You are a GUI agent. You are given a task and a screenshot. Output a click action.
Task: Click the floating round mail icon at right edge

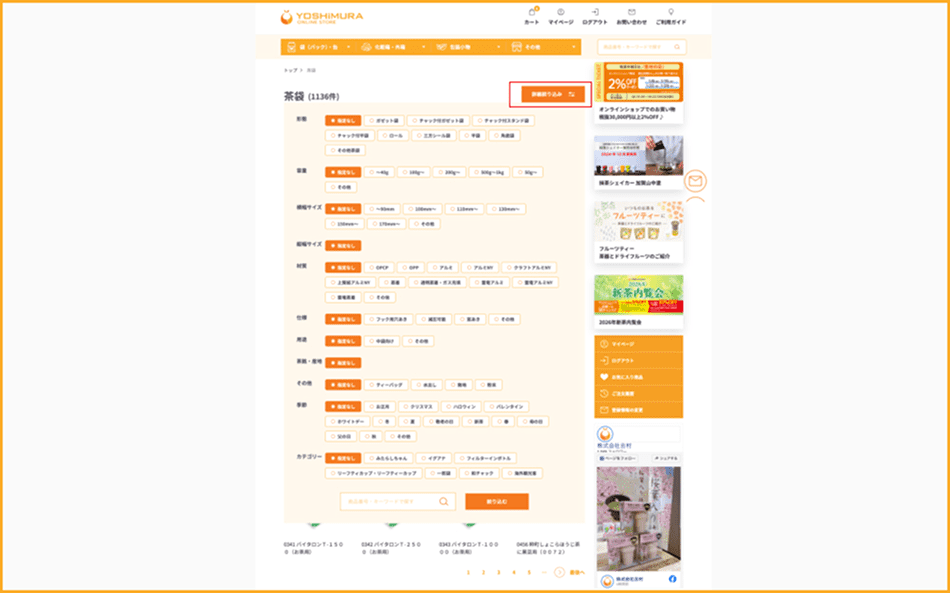click(696, 181)
